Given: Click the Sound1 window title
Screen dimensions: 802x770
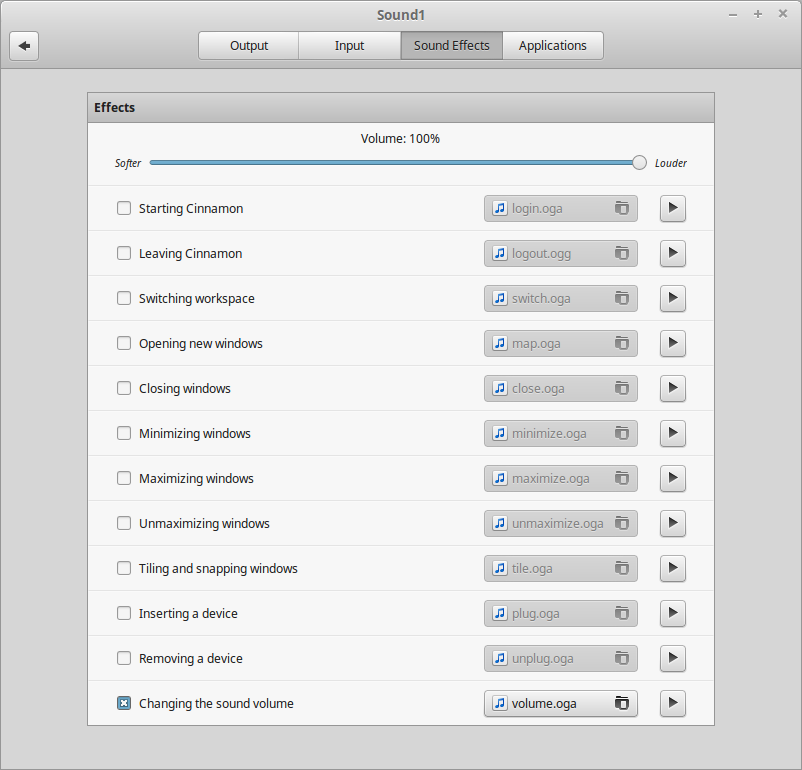Looking at the screenshot, I should click(401, 15).
